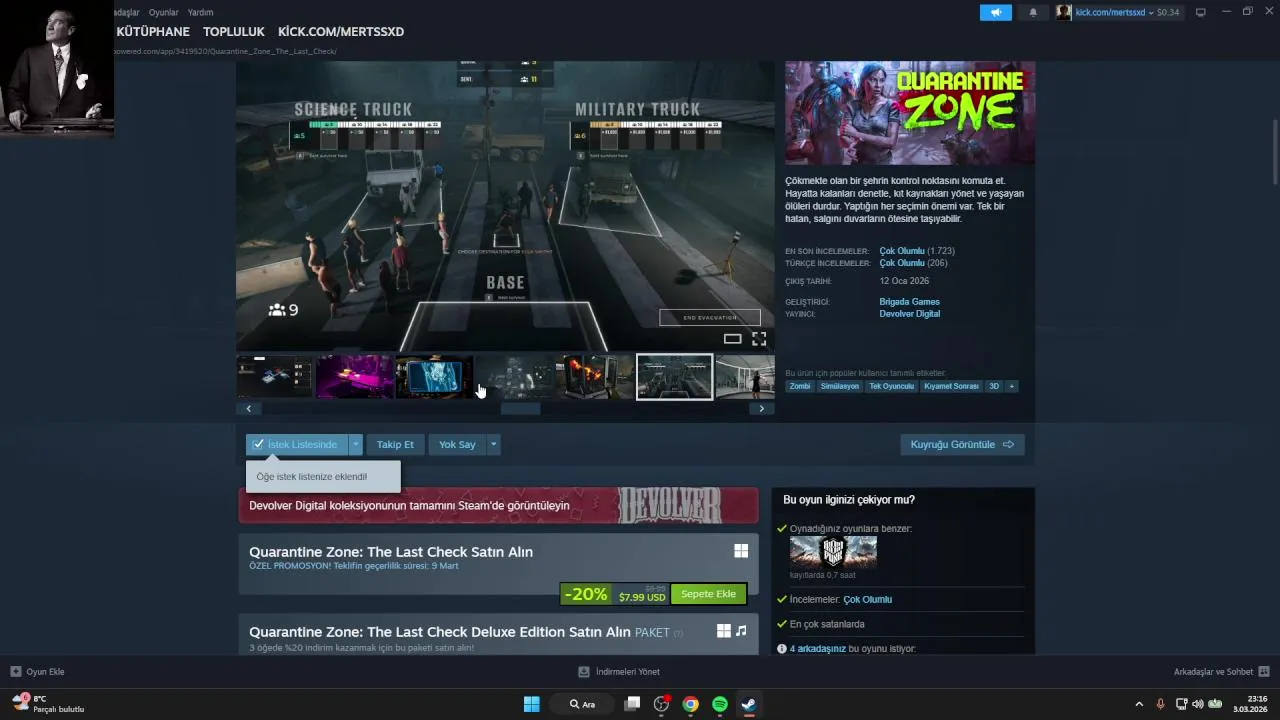
Task: Click the user avatar in the title bar
Action: tap(1064, 12)
